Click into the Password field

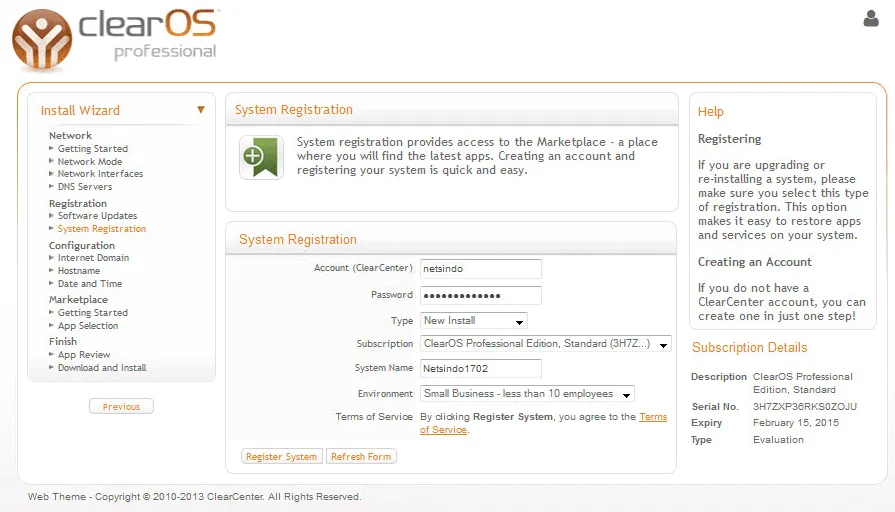[x=481, y=295]
